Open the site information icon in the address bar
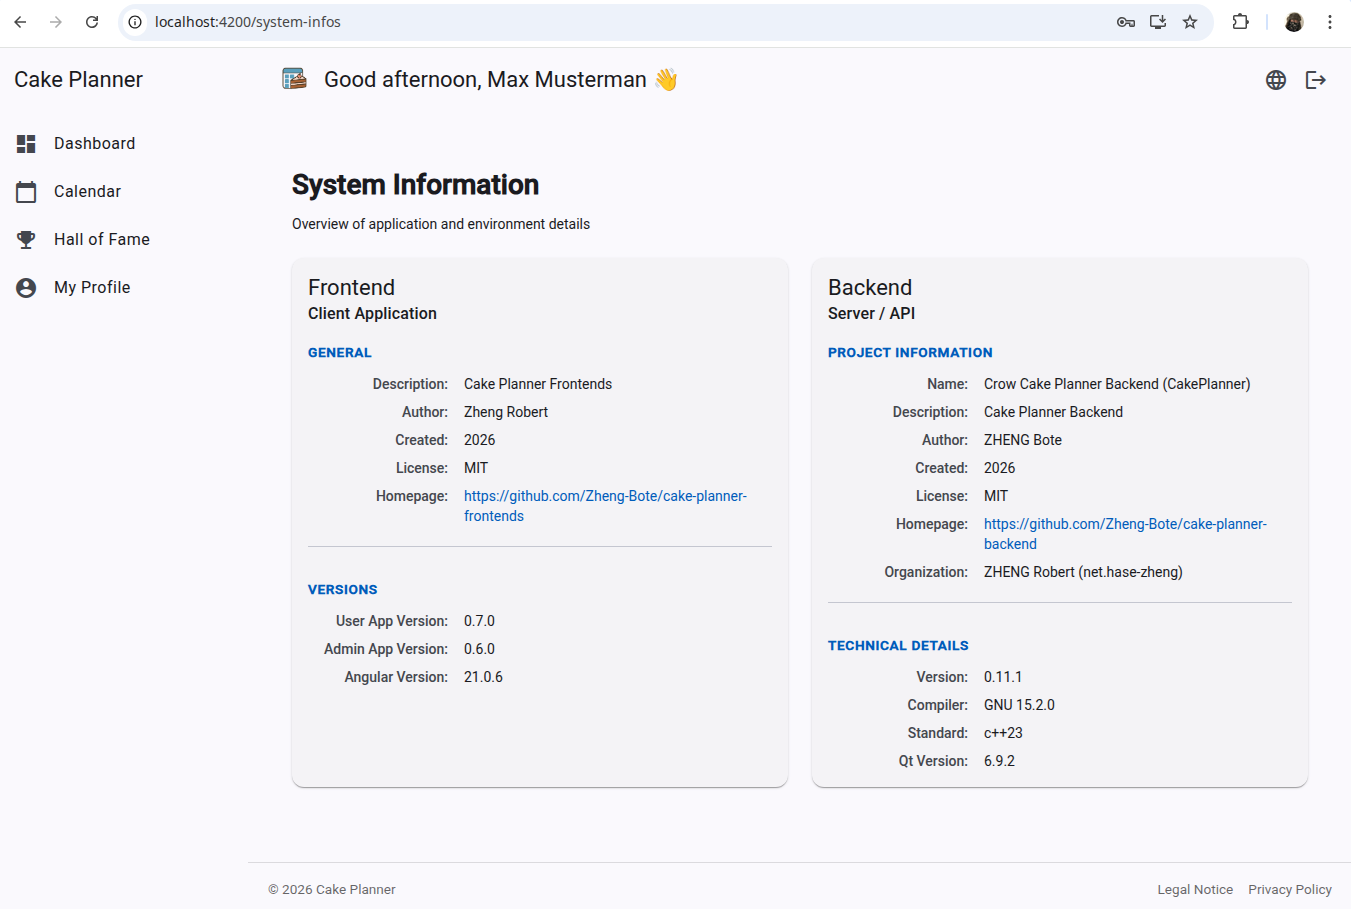1351x909 pixels. (x=134, y=21)
